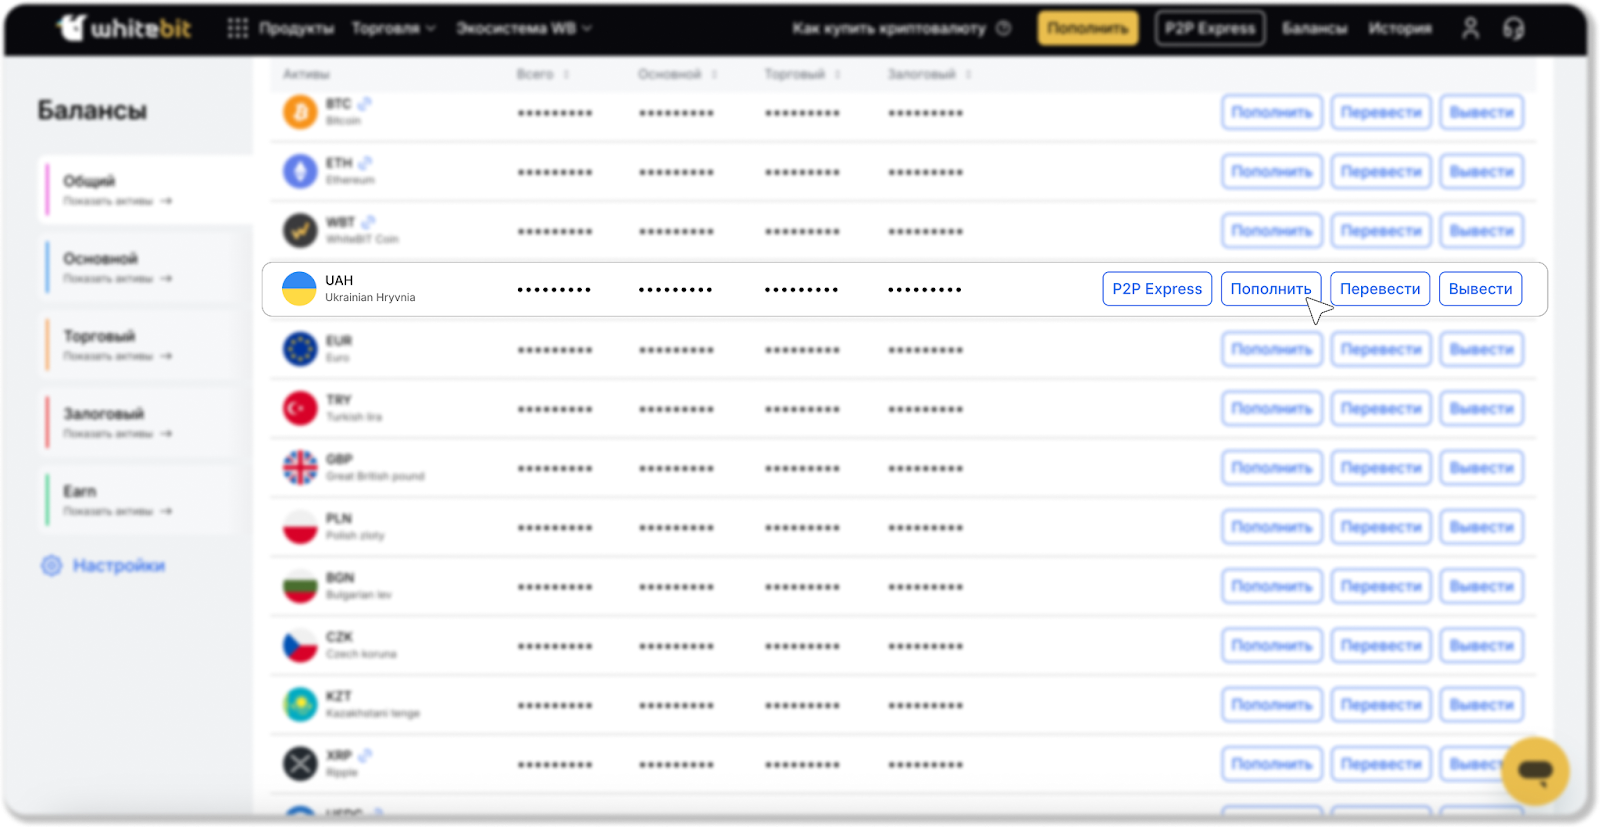Viewport: 1600px width, 827px height.
Task: Open the products grid menu icon
Action: [x=237, y=28]
